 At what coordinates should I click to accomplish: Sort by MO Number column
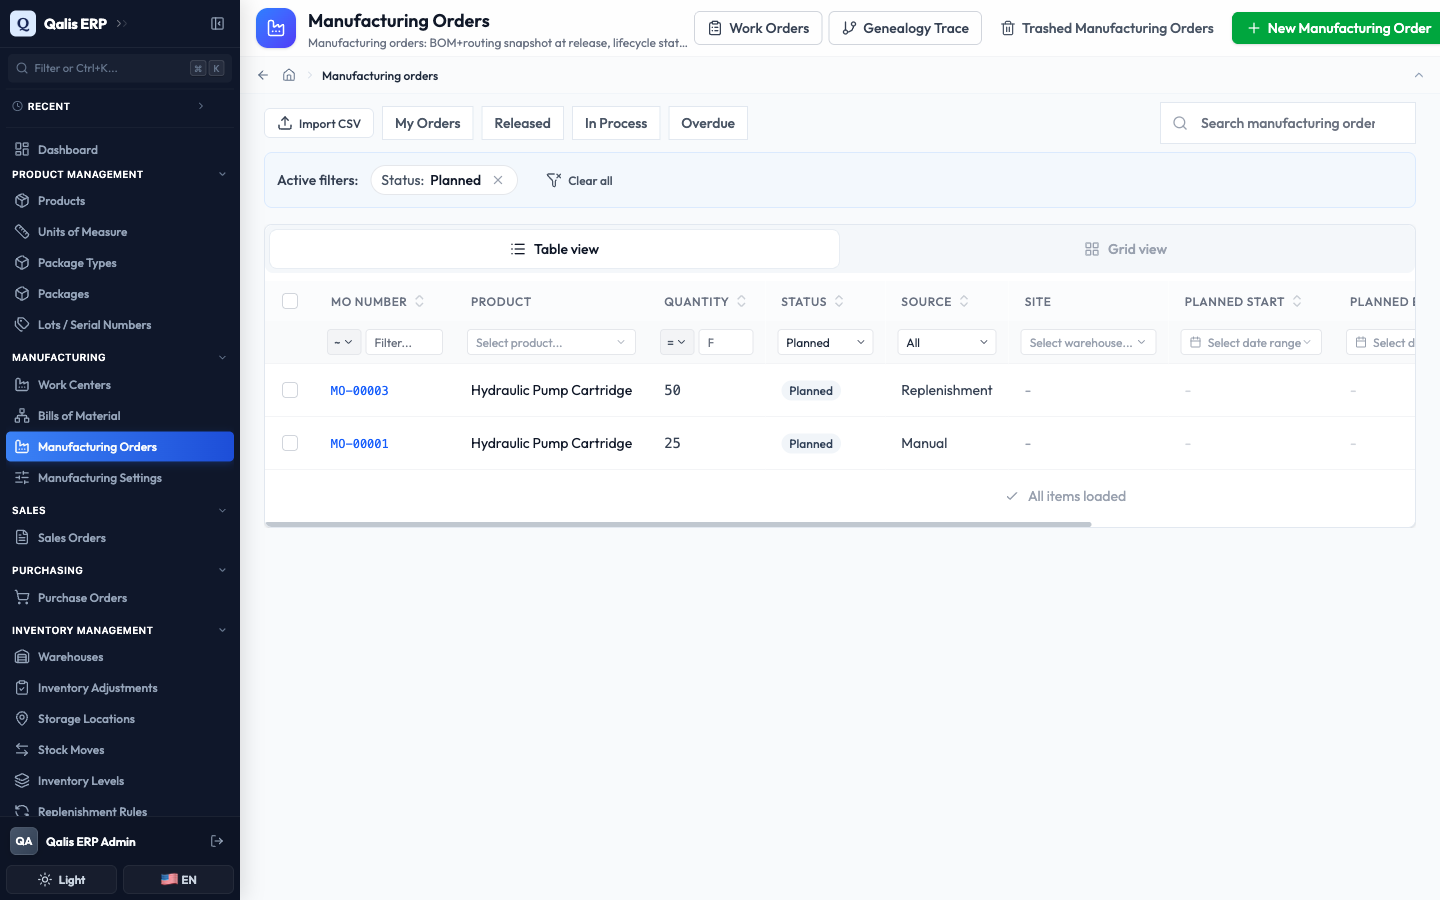pyautogui.click(x=420, y=301)
